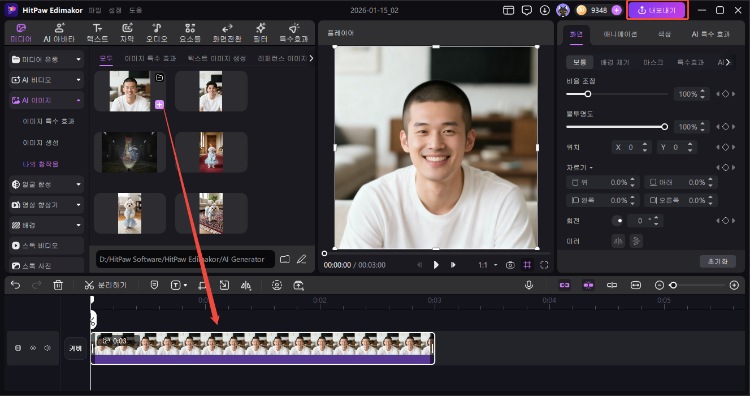This screenshot has height=396, width=750.
Task: Click the resize arrow-in-box timeline icon
Action: pyautogui.click(x=224, y=286)
